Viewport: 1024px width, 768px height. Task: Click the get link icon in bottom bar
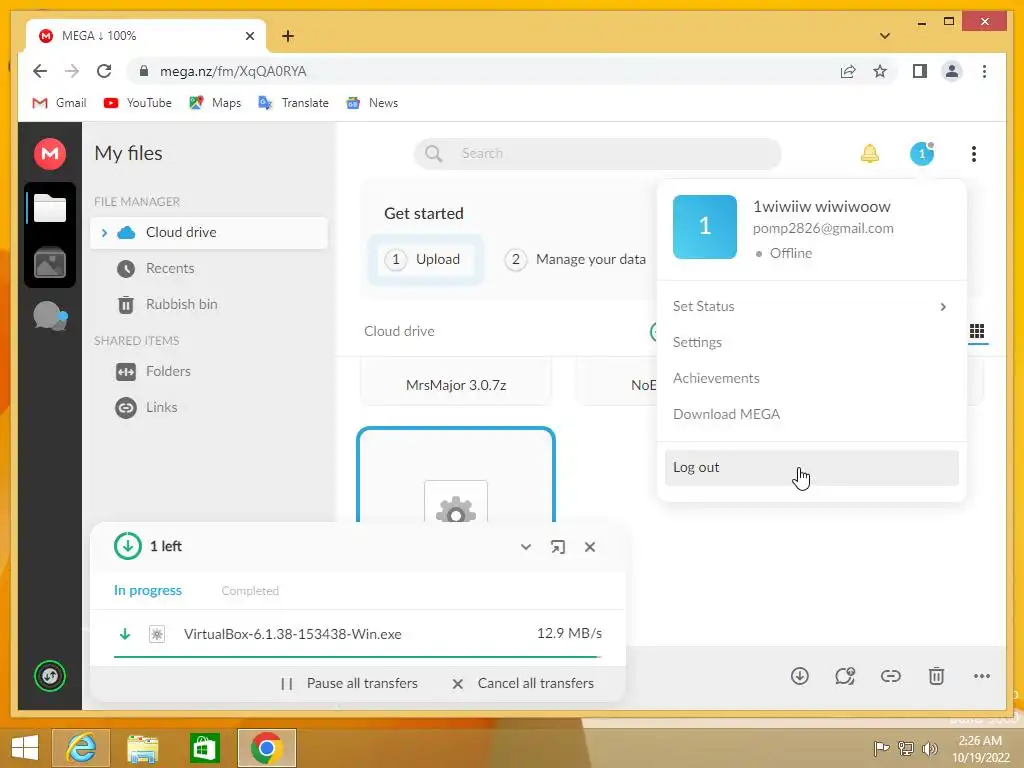coord(891,676)
